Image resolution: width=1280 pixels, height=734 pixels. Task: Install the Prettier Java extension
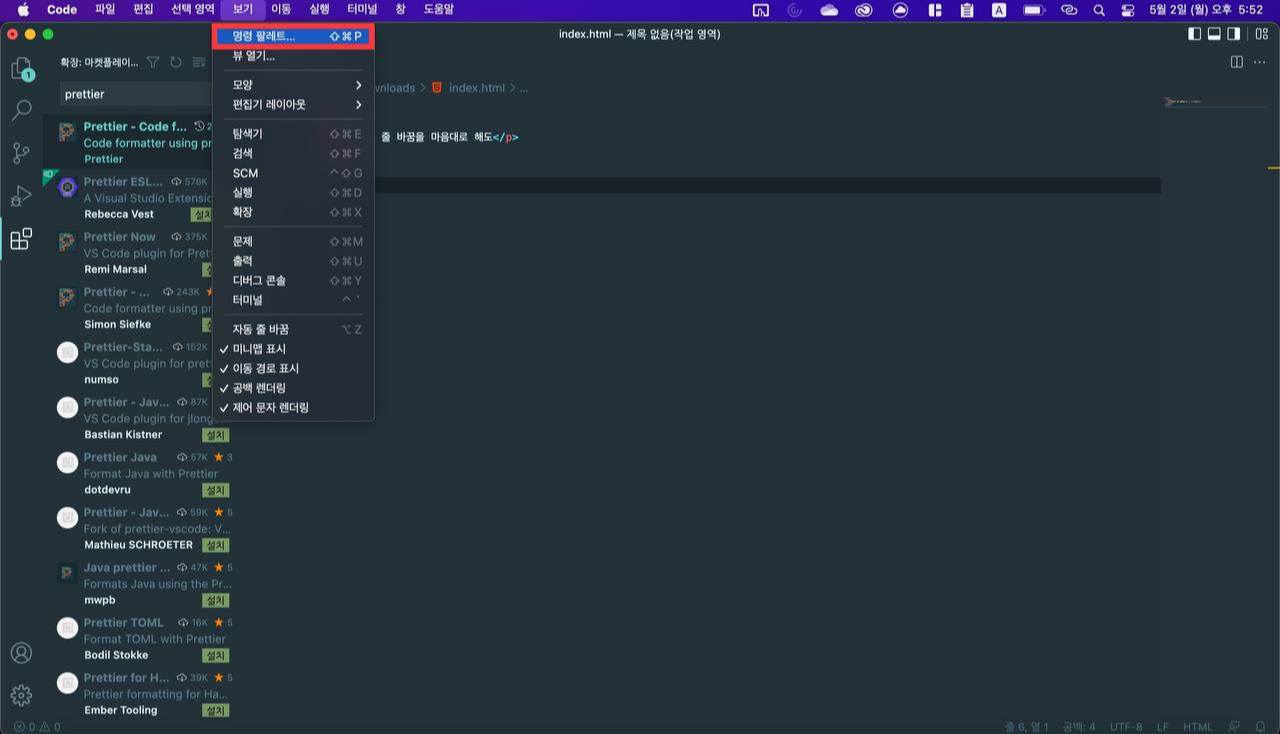[x=216, y=489]
